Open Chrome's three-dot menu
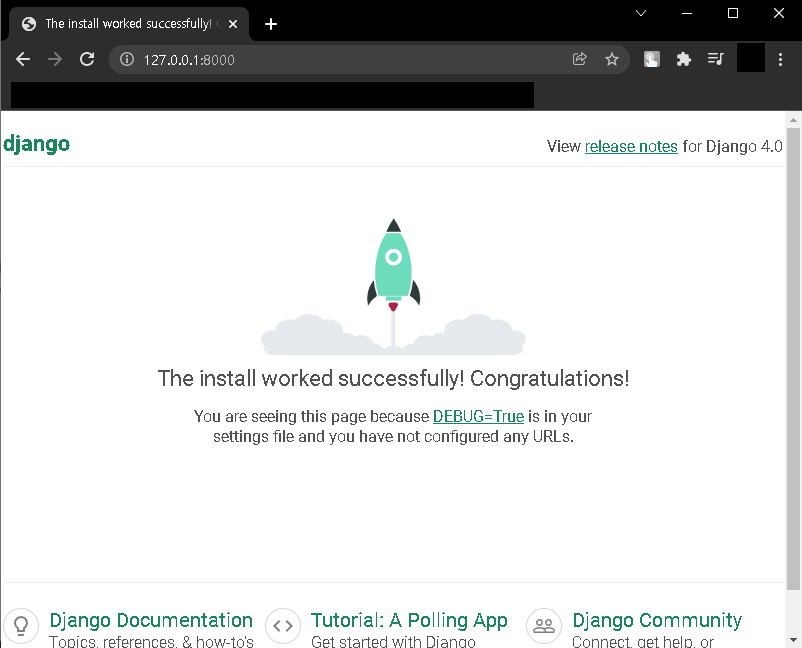 click(780, 59)
